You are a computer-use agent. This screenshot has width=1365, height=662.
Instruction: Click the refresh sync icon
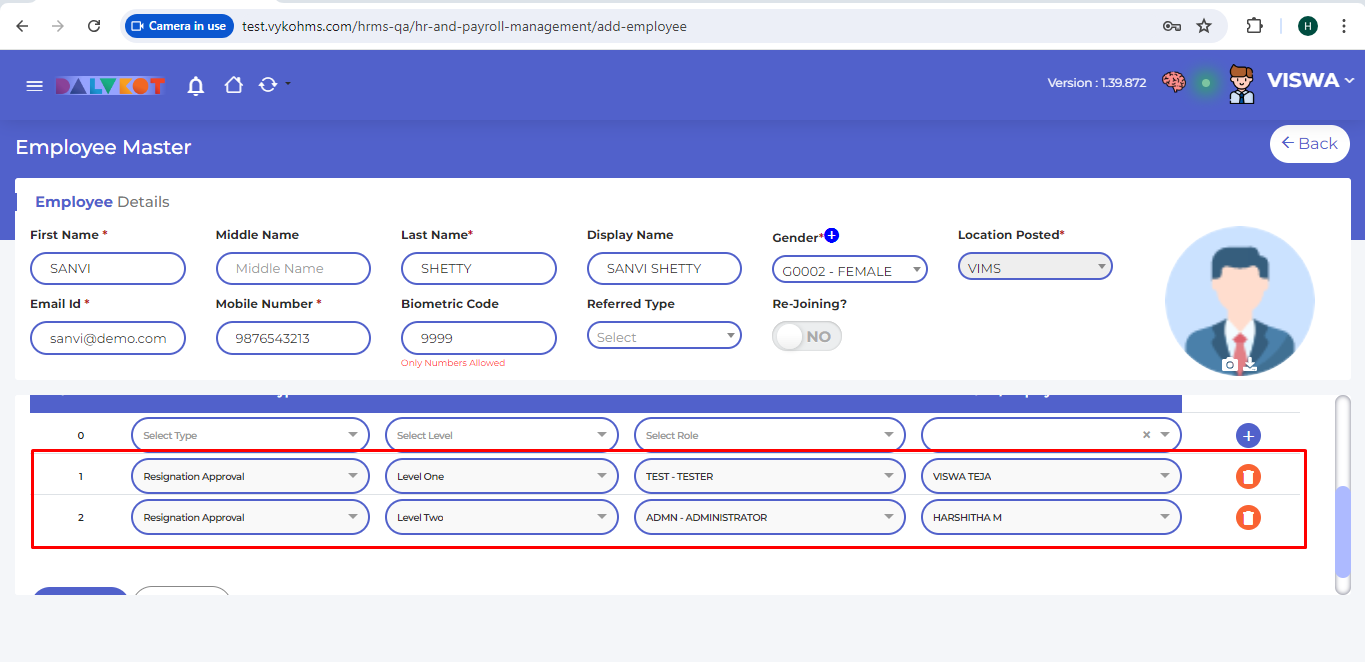click(x=268, y=86)
